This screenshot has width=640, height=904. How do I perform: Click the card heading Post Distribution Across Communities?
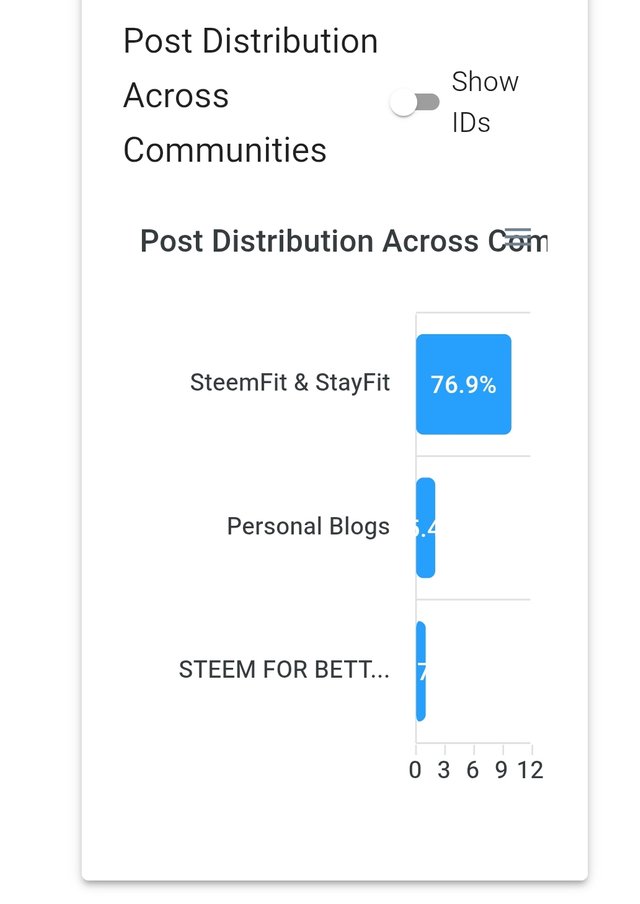pyautogui.click(x=250, y=96)
